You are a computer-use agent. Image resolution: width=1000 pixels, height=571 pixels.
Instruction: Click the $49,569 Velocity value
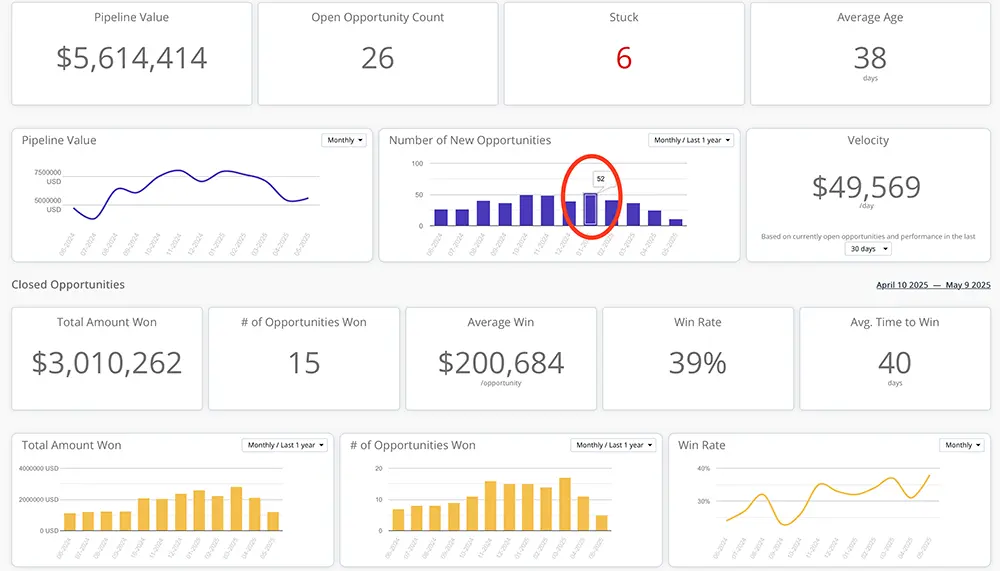867,187
